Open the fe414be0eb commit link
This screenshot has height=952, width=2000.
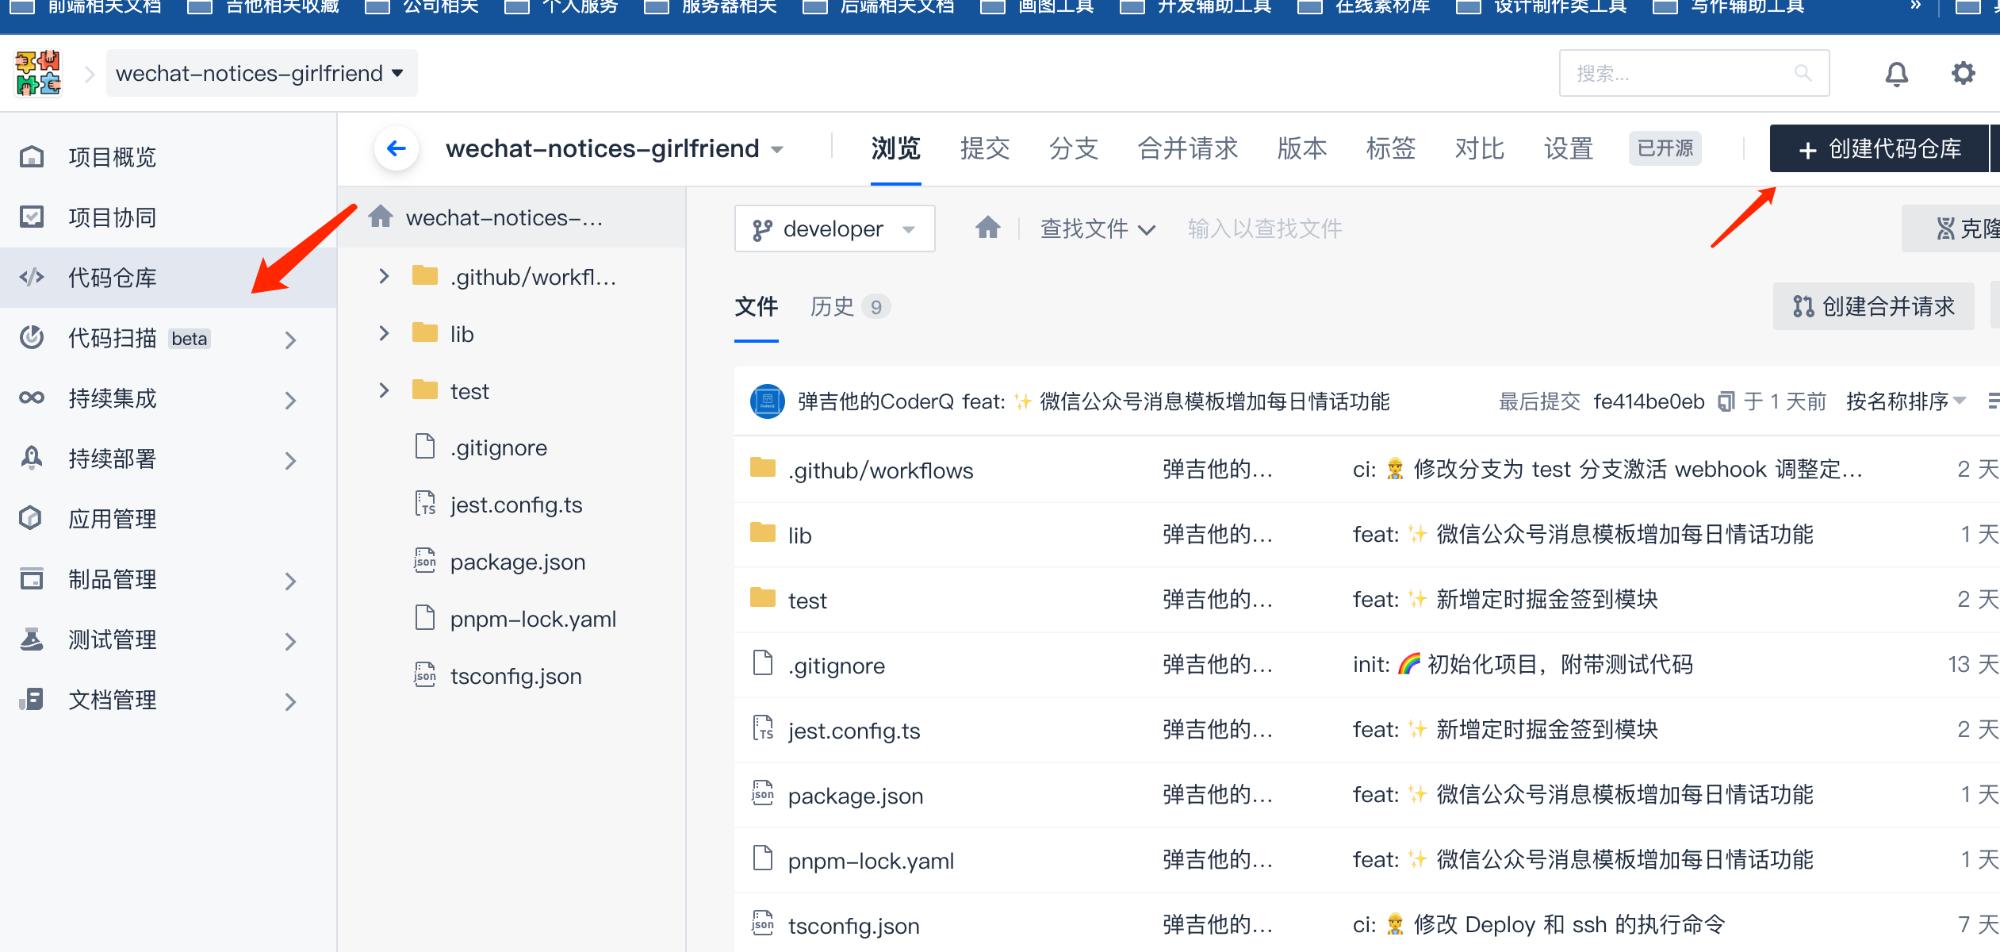point(1649,402)
